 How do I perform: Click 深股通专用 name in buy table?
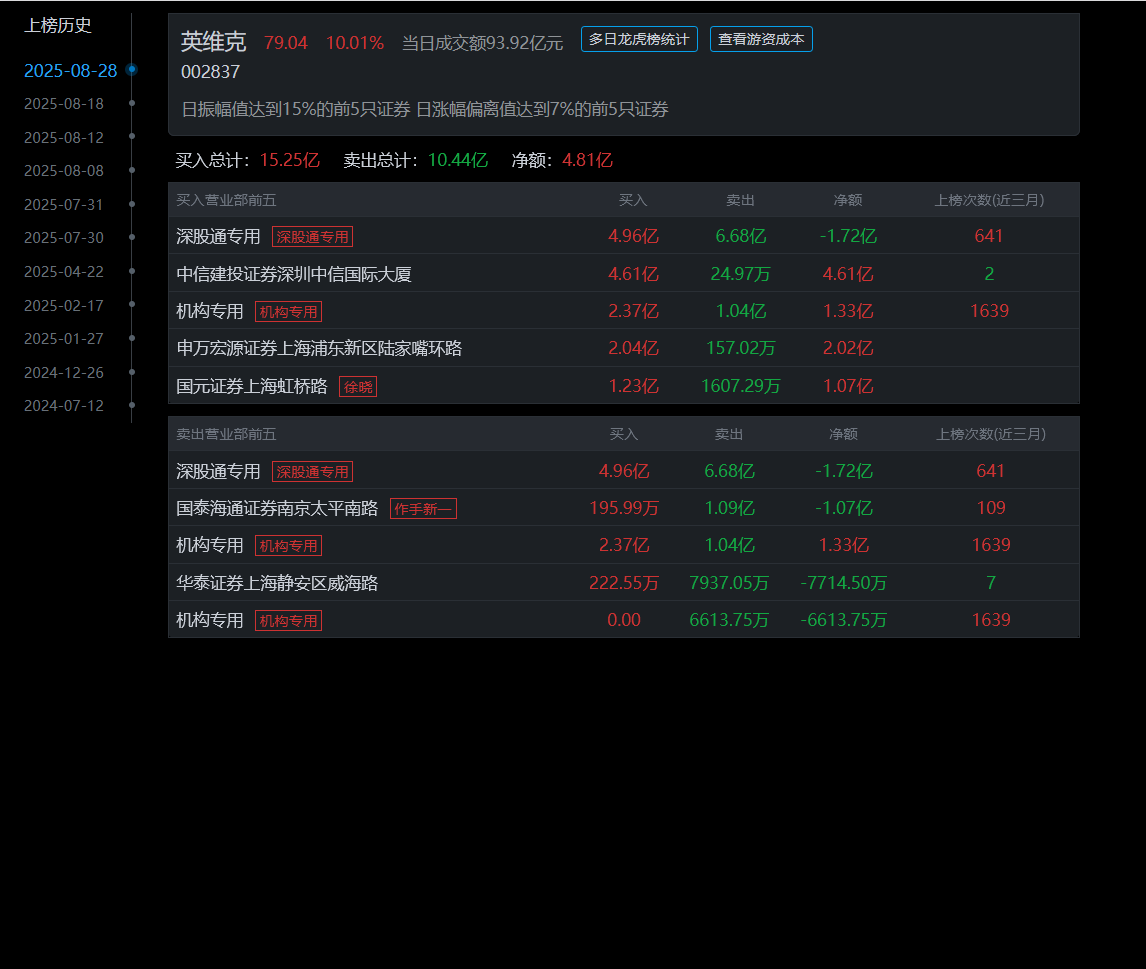pyautogui.click(x=218, y=236)
